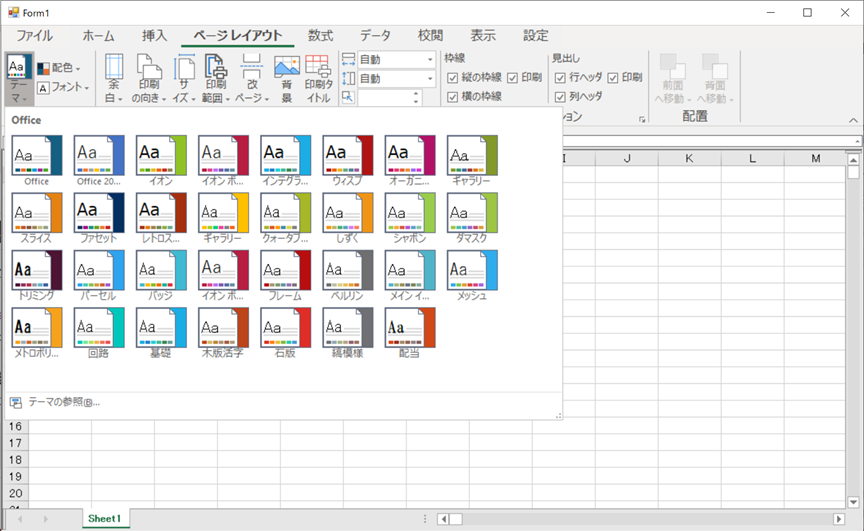Toggle 印刷 checkbox in 見出し group

click(613, 78)
